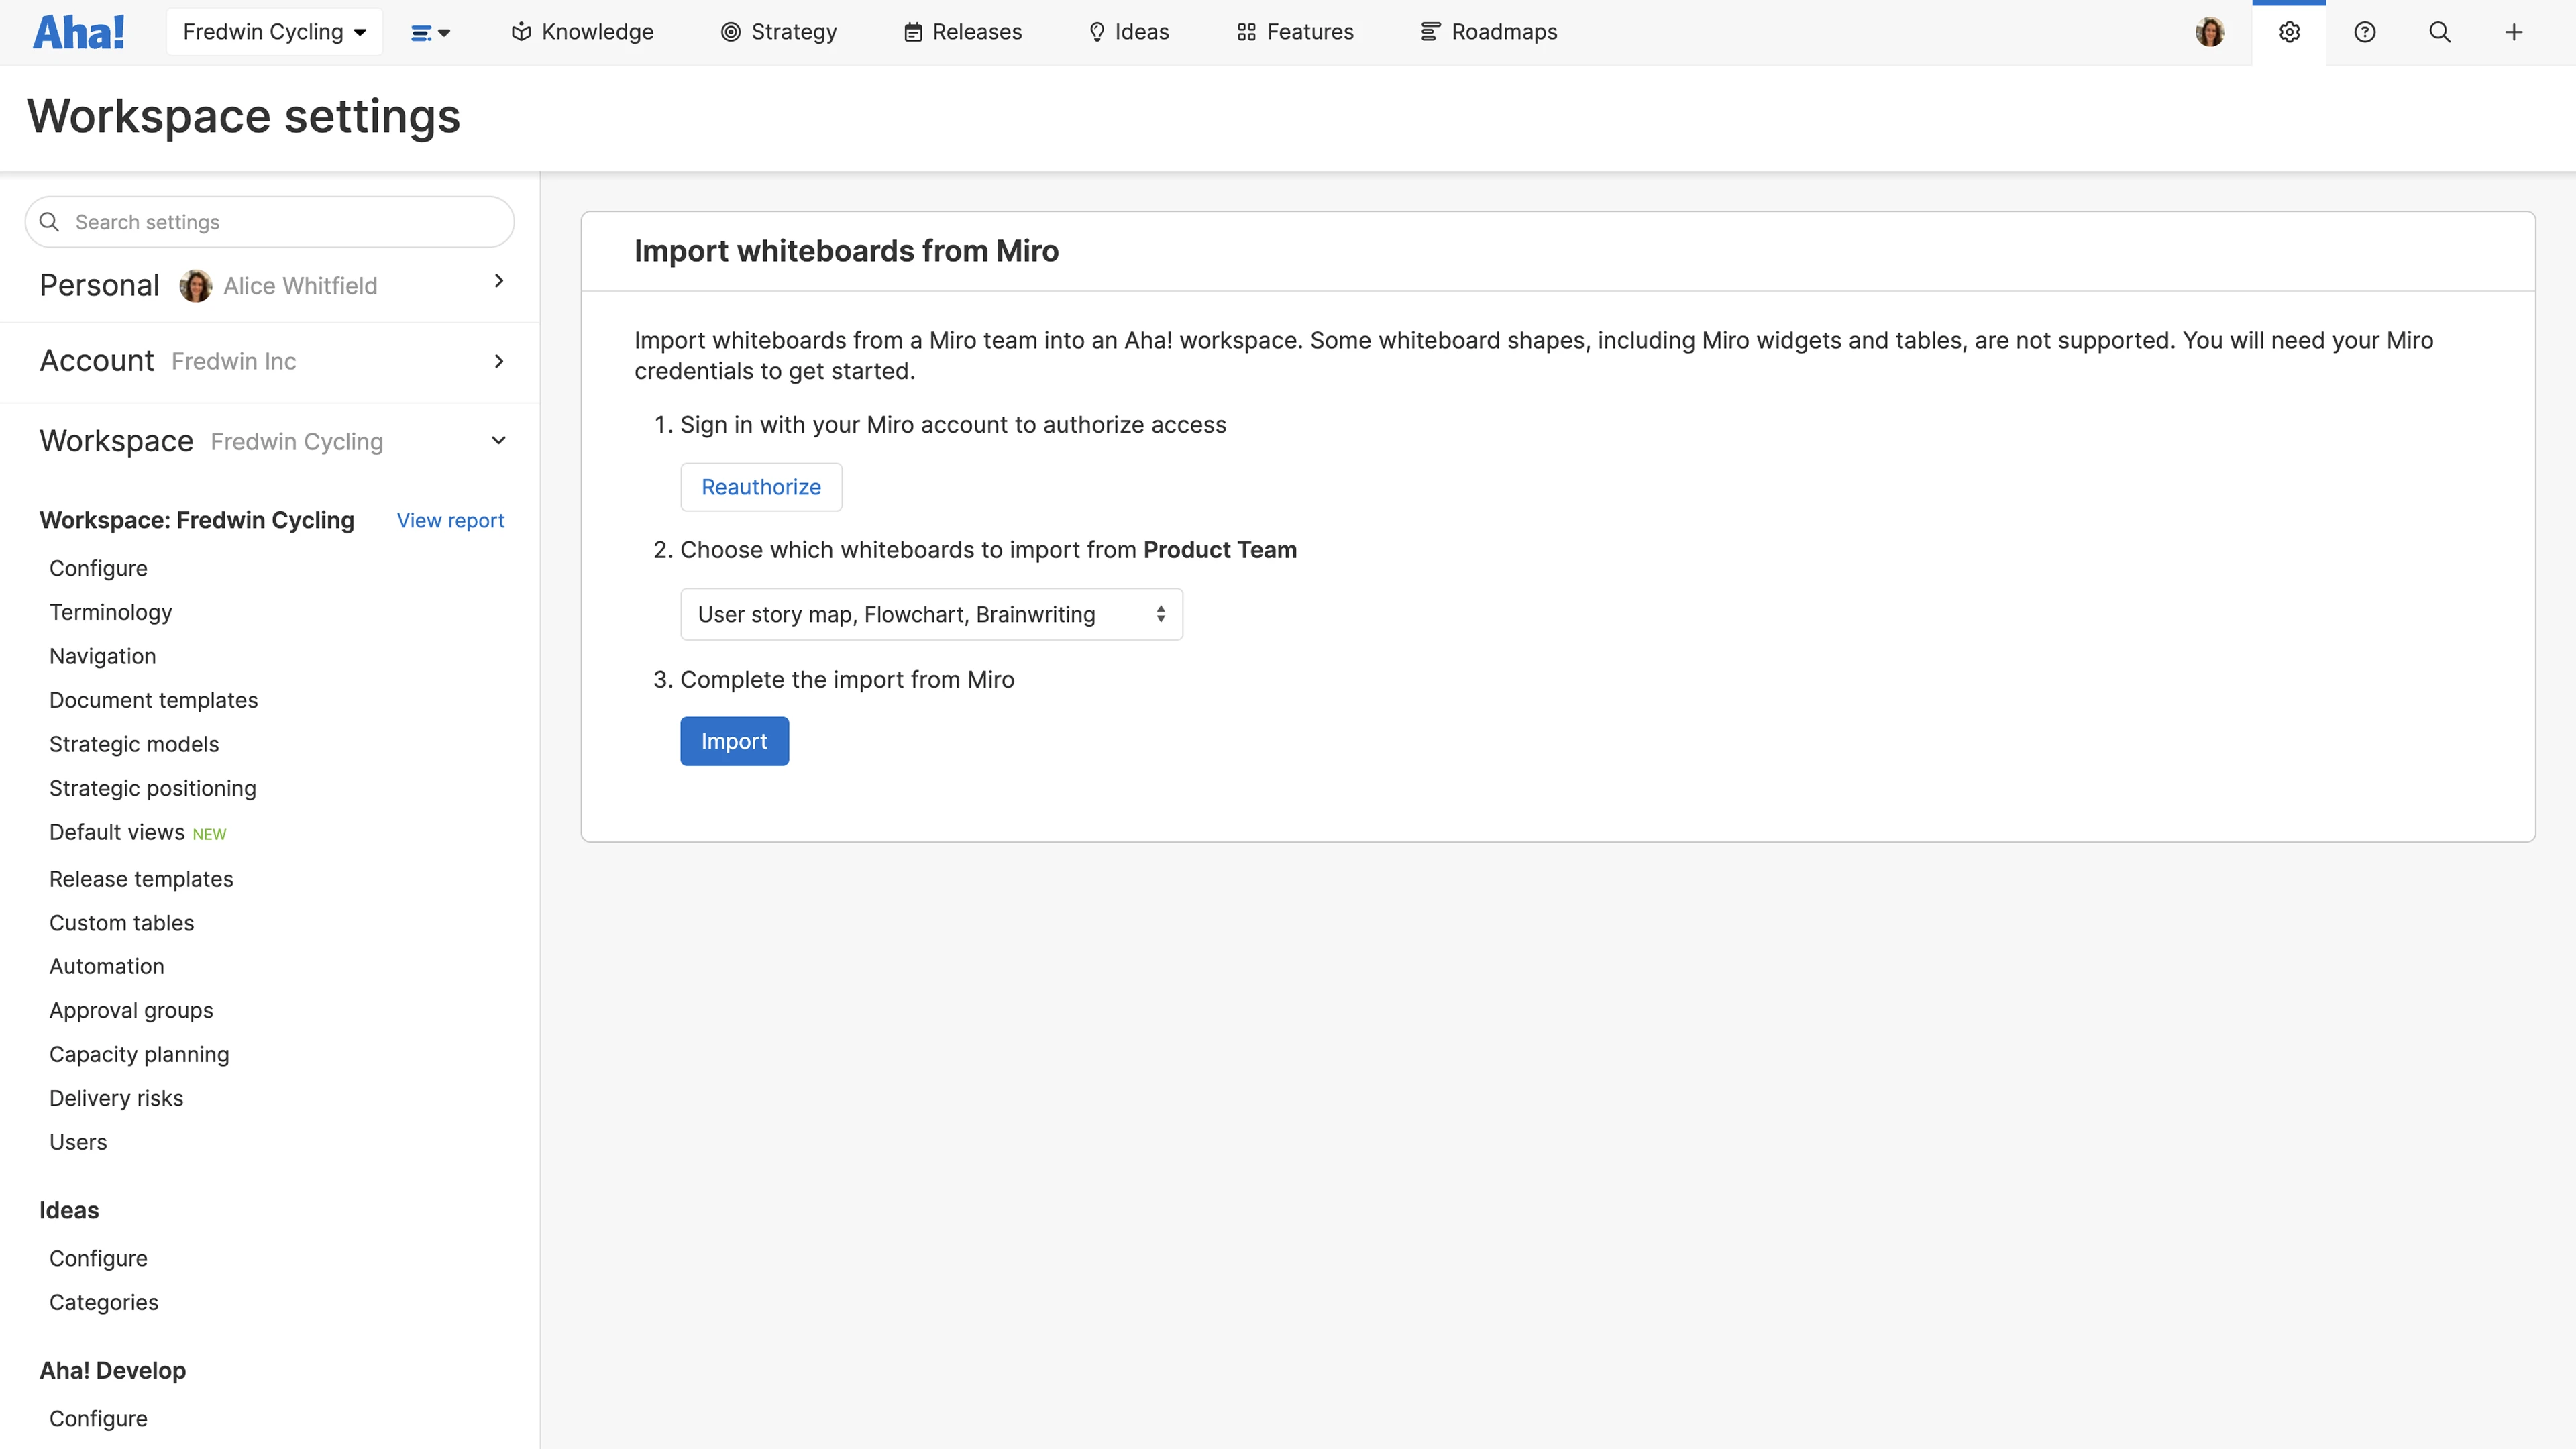Open the help question mark icon
This screenshot has width=2576, height=1449.
(2364, 32)
